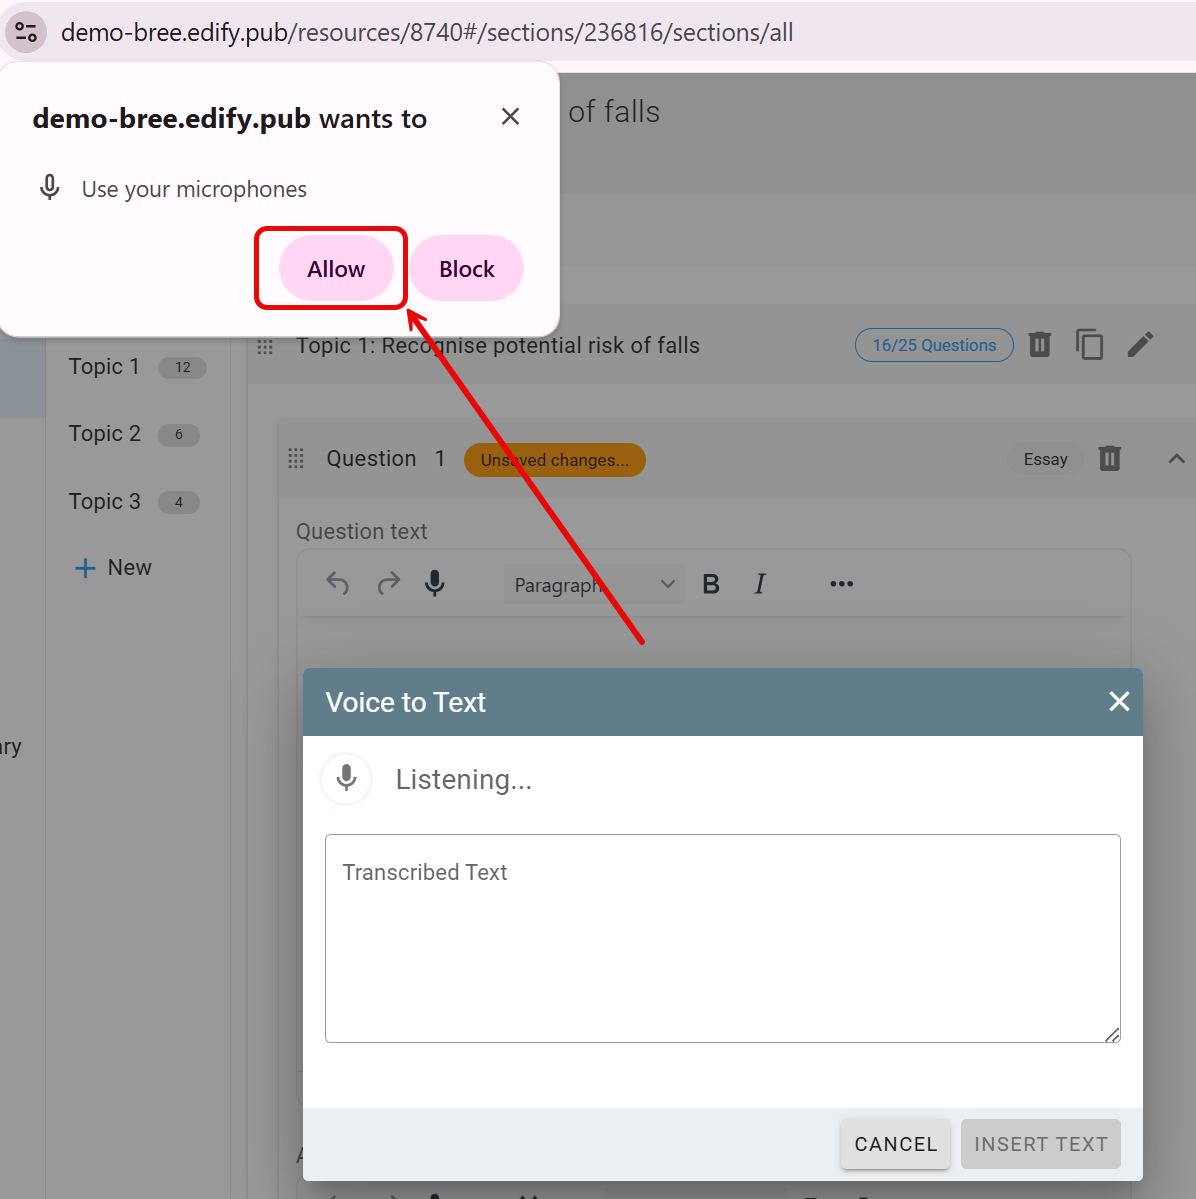1196x1199 pixels.
Task: Click the redo arrow in editor toolbar
Action: tap(388, 584)
